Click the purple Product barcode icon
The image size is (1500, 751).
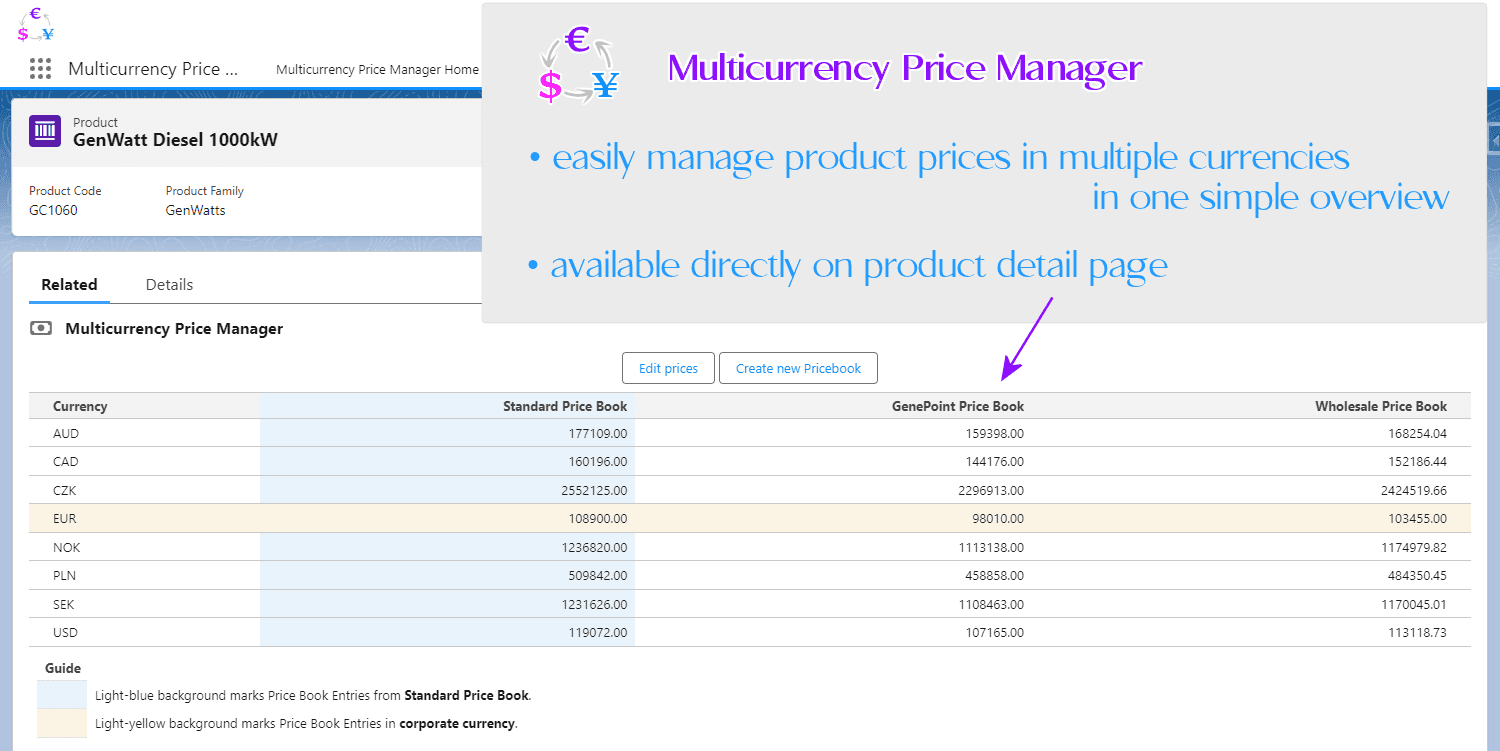(45, 131)
